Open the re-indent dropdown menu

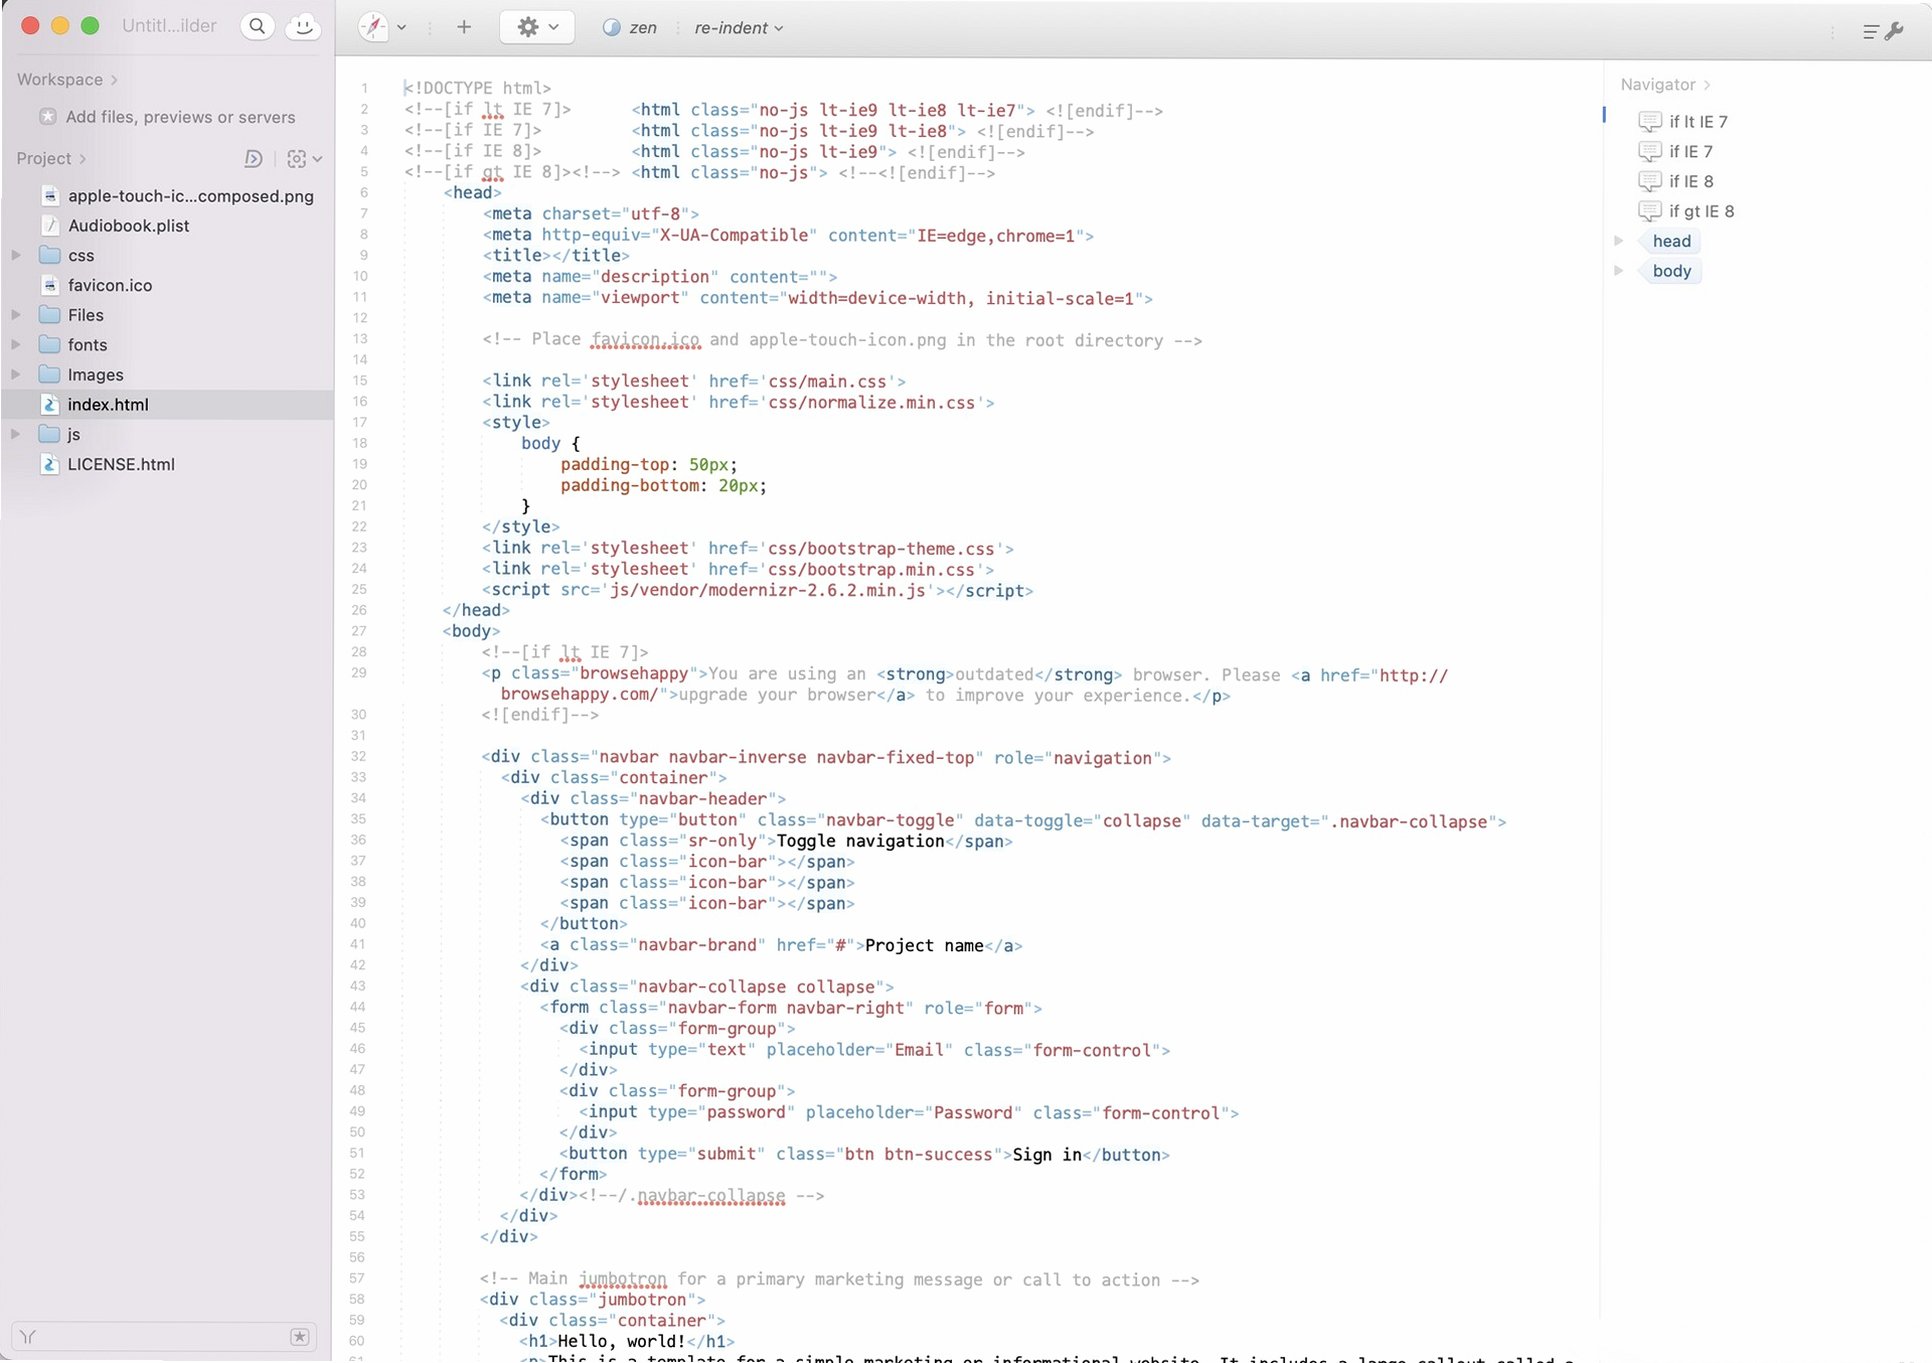739,28
